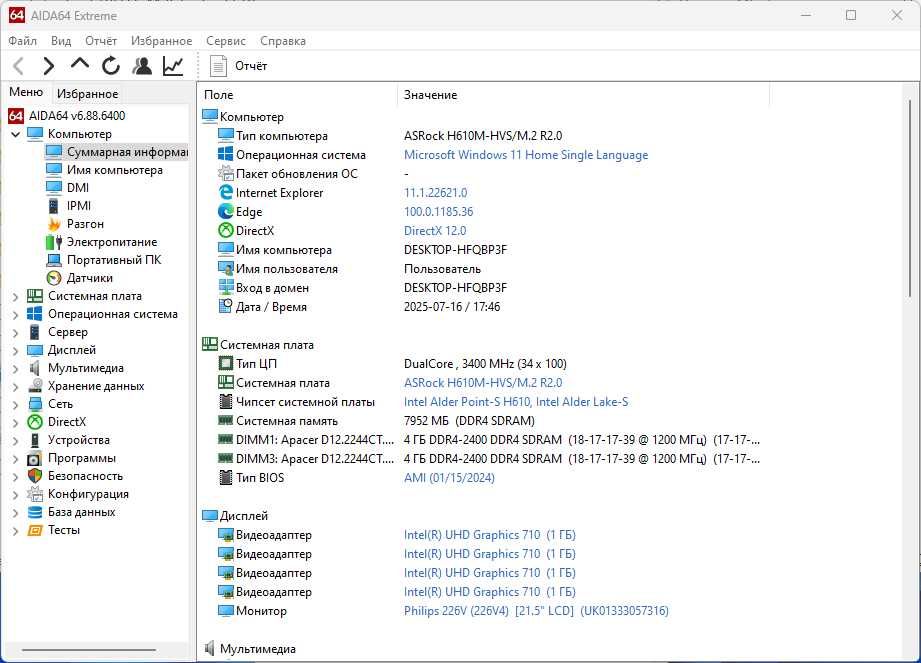Open the ASRock H610M-HVS/M.2 R2.0 motherboard link
The width and height of the screenshot is (921, 663).
(x=483, y=383)
